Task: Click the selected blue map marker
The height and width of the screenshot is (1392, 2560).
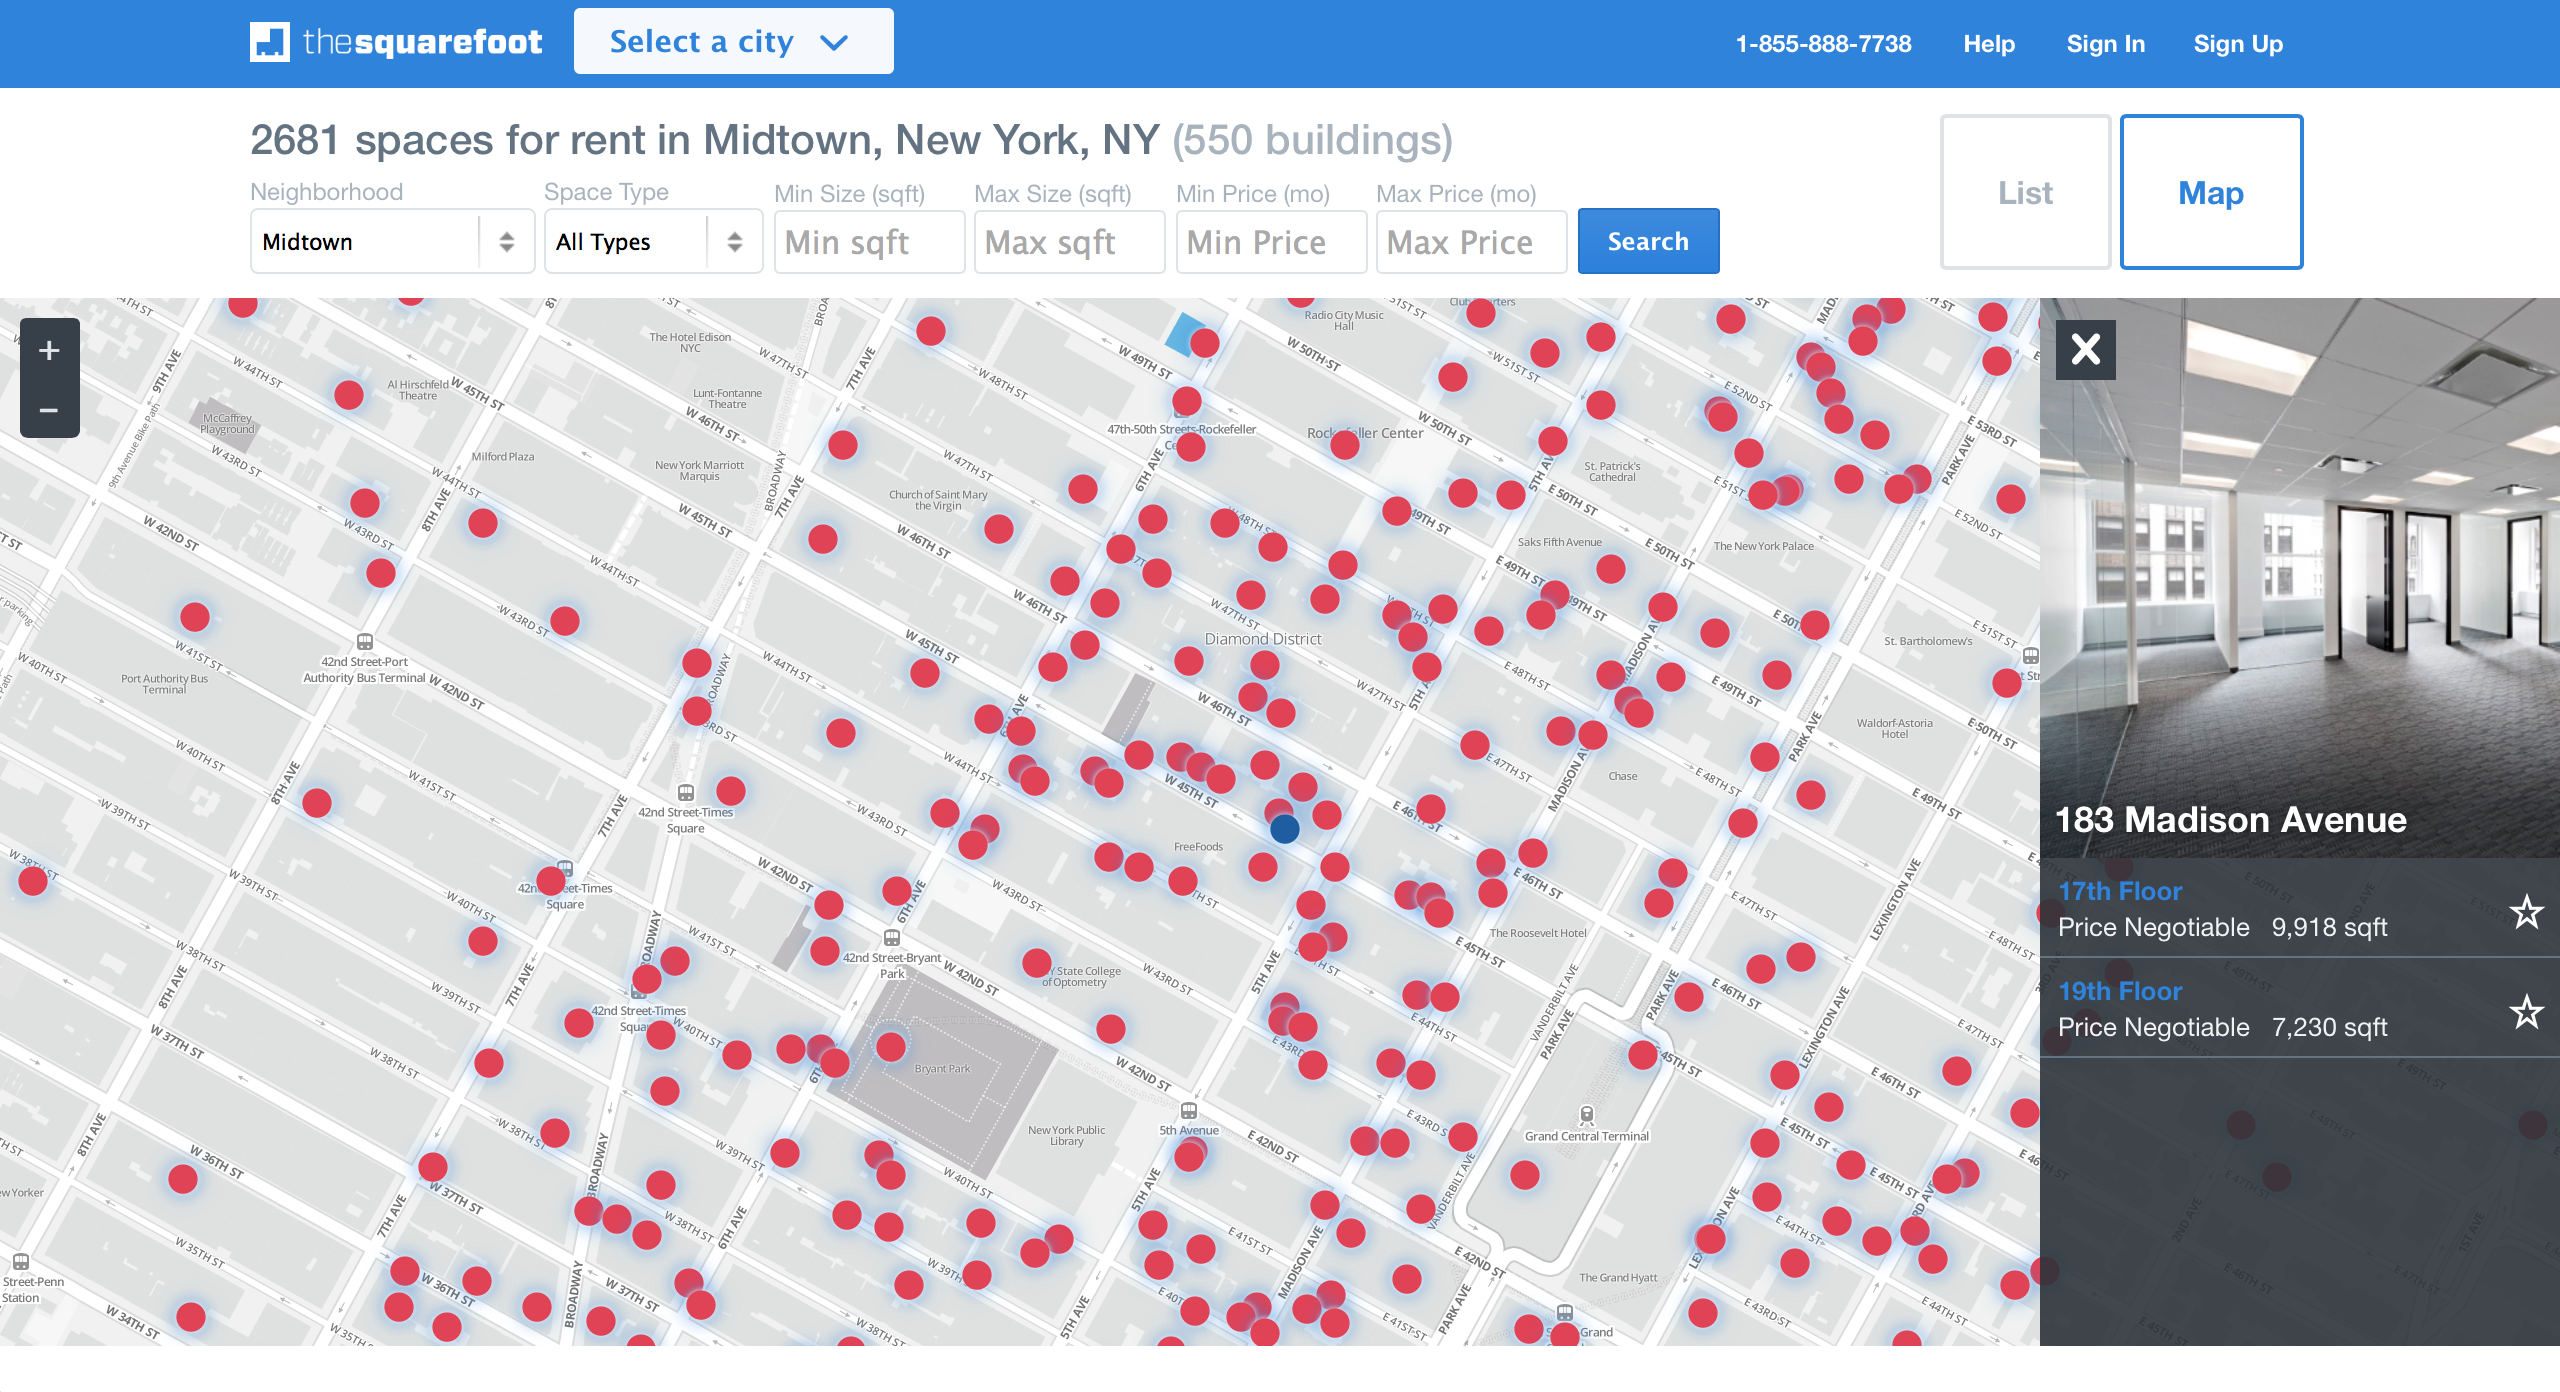Action: pyautogui.click(x=1284, y=828)
